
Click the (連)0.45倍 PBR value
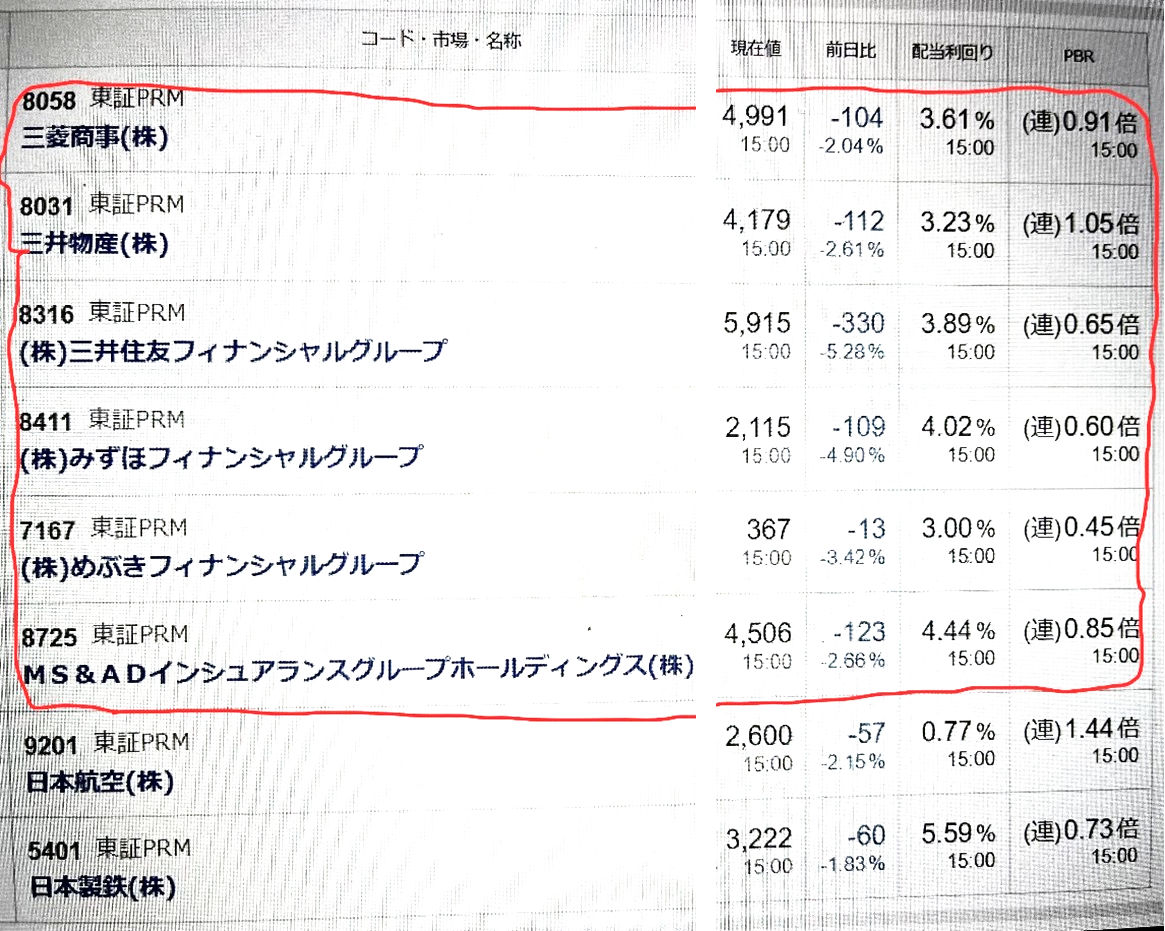click(x=1080, y=527)
